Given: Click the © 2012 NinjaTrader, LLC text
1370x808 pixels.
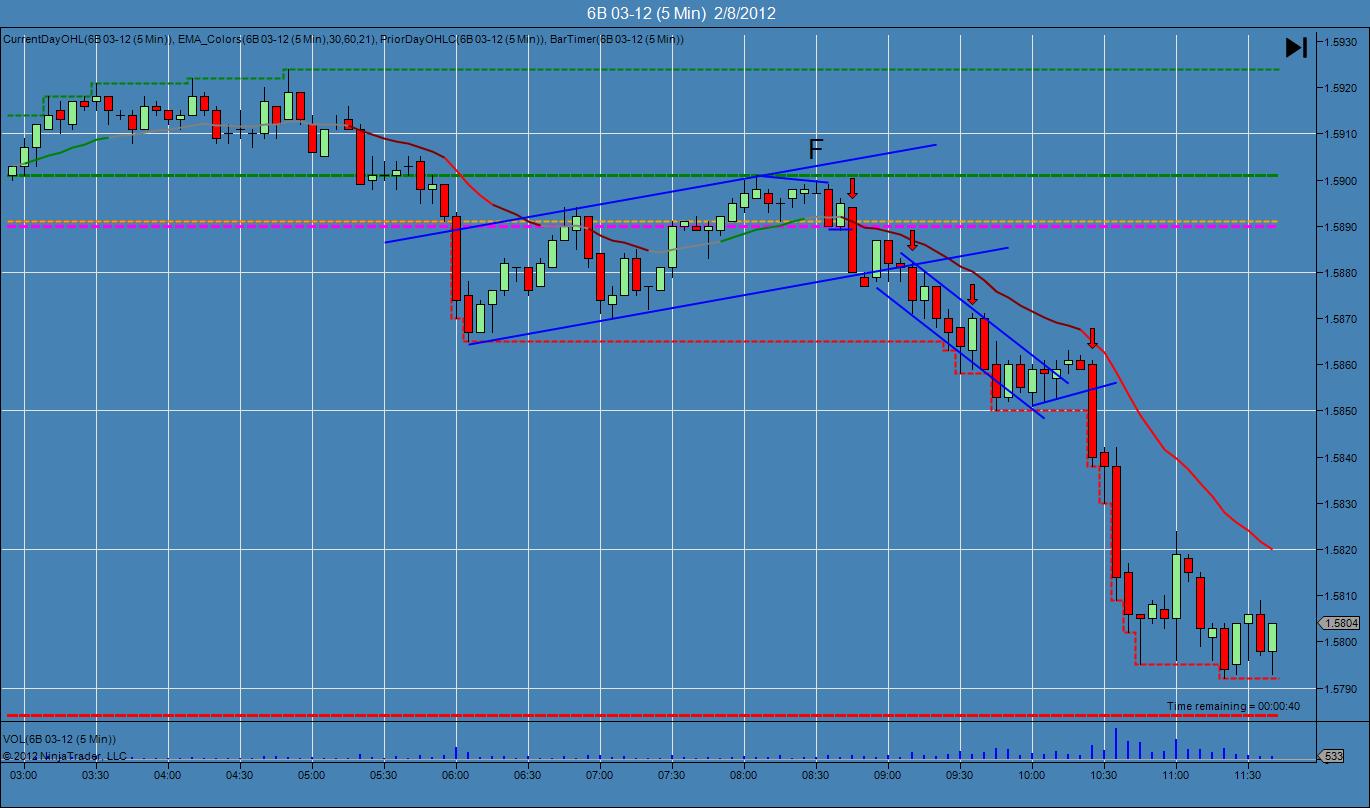Looking at the screenshot, I should coord(65,756).
